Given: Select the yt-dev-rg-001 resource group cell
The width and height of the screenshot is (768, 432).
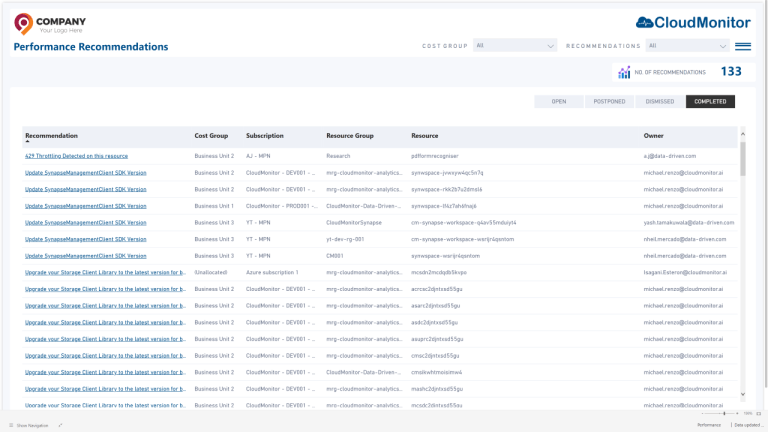Looking at the screenshot, I should pos(345,239).
